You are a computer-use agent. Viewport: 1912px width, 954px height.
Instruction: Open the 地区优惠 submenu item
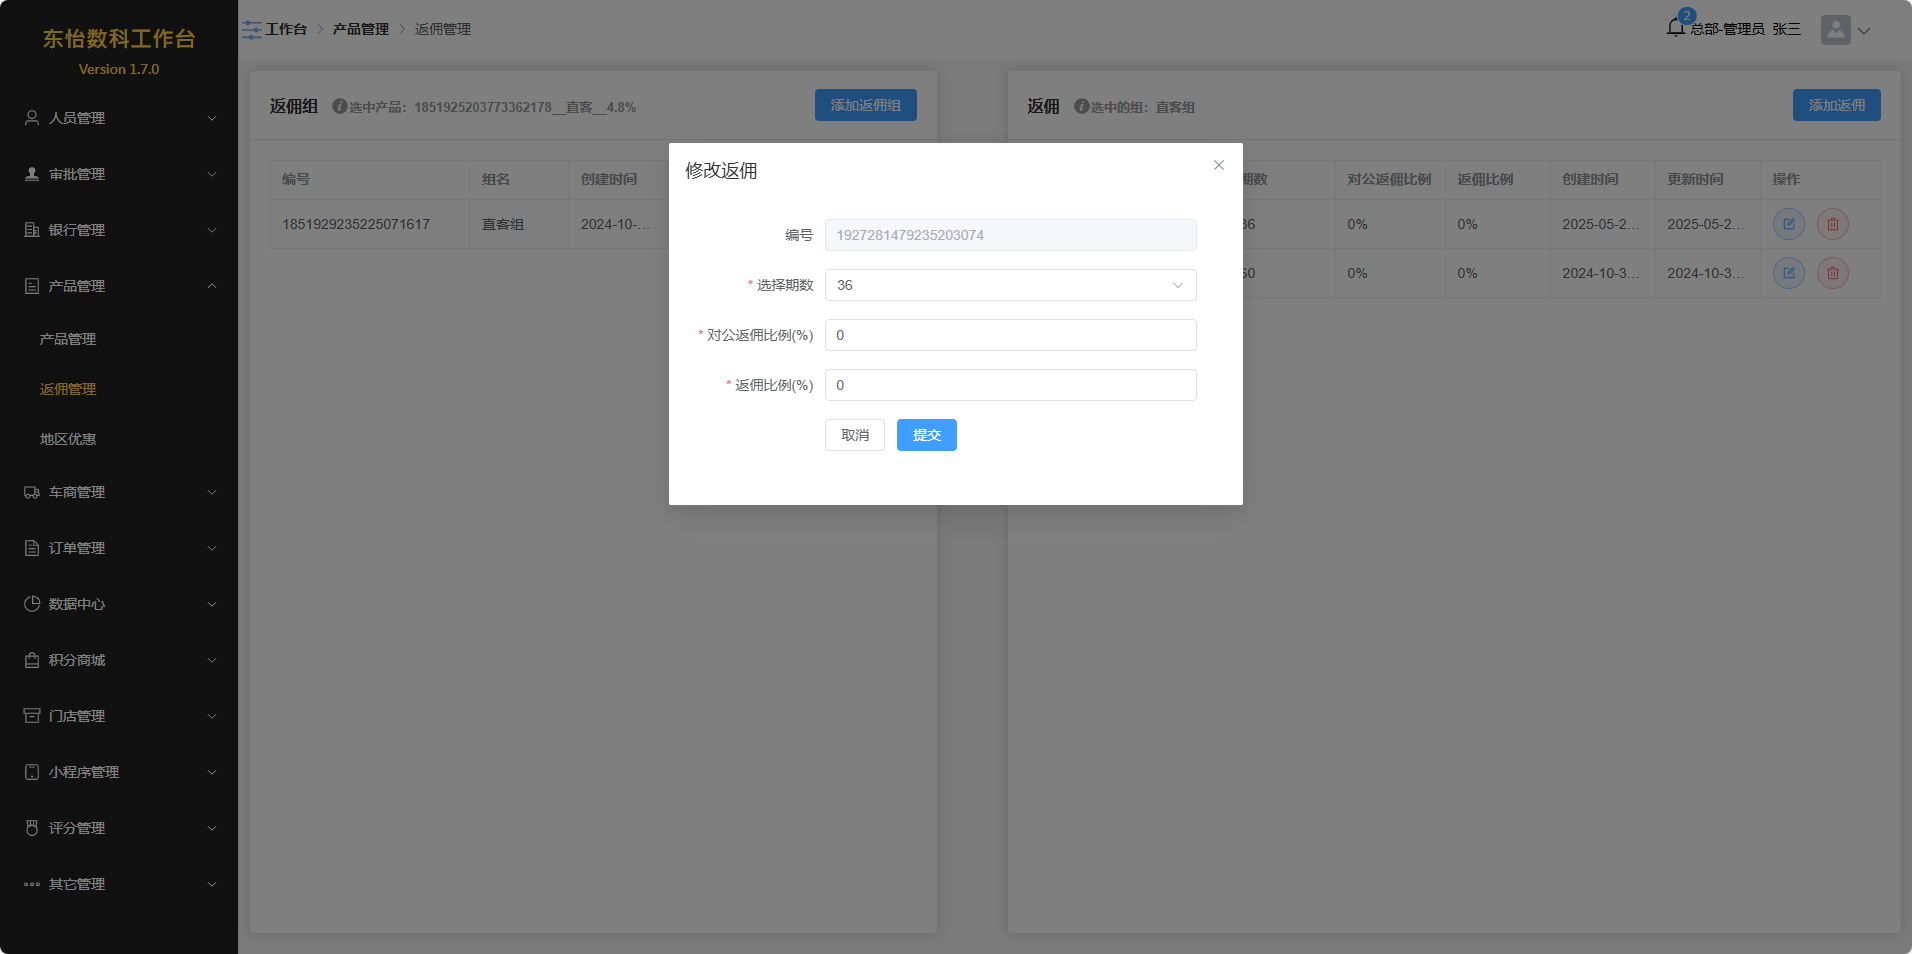(x=68, y=439)
